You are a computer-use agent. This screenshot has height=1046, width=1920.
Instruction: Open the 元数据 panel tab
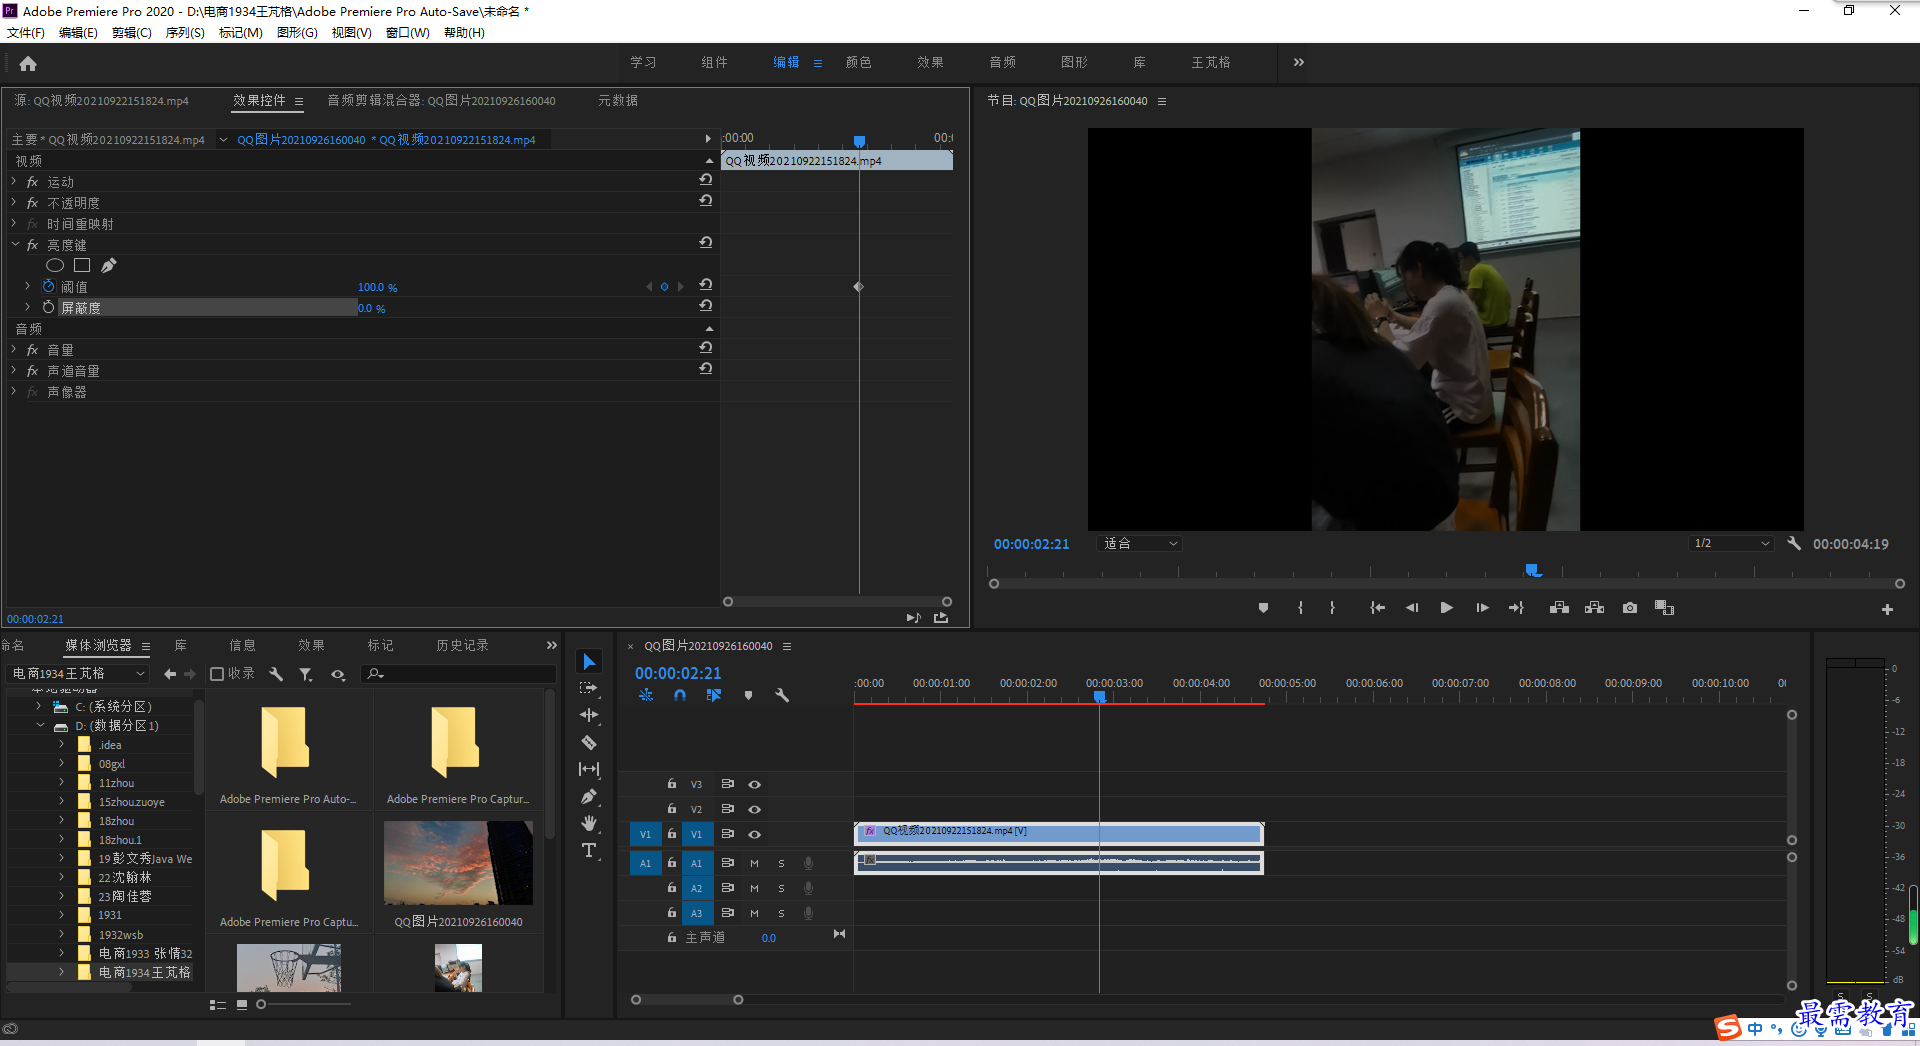click(618, 100)
